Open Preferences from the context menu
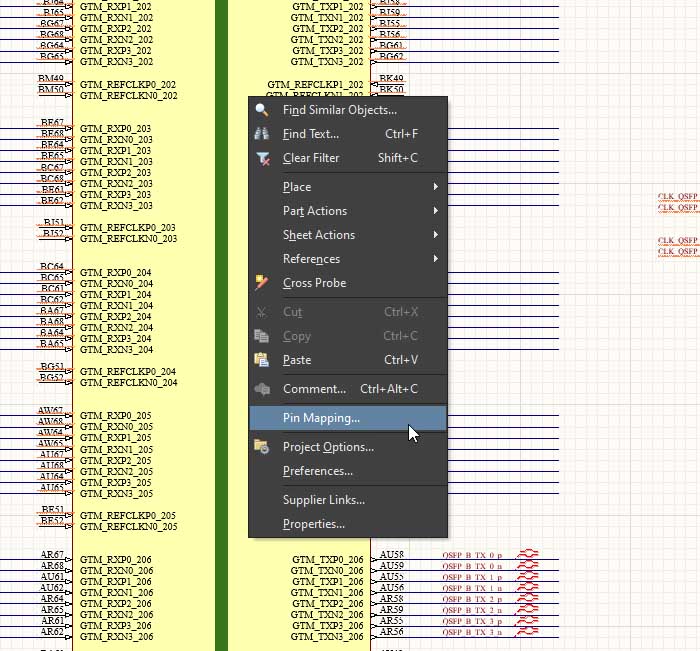 coord(317,471)
